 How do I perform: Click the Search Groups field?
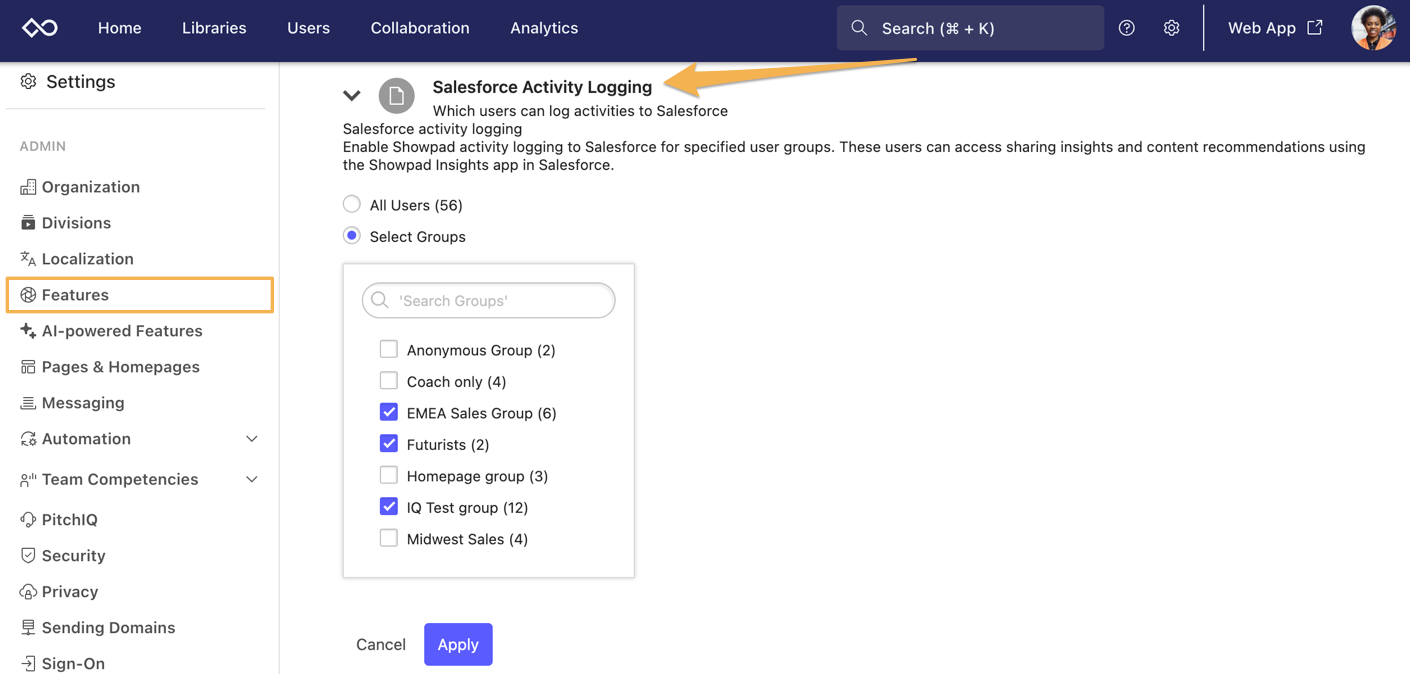tap(489, 300)
